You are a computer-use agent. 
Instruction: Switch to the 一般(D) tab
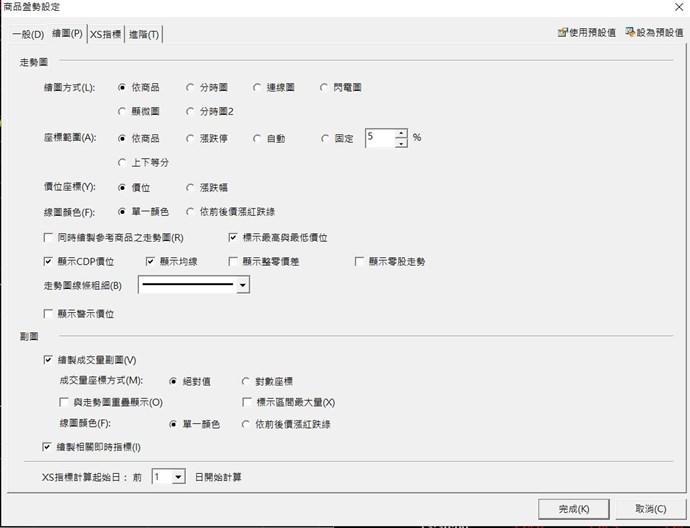click(28, 35)
